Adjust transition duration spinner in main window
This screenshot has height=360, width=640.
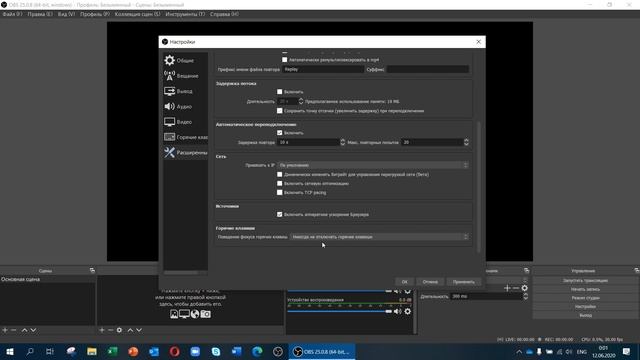[525, 296]
